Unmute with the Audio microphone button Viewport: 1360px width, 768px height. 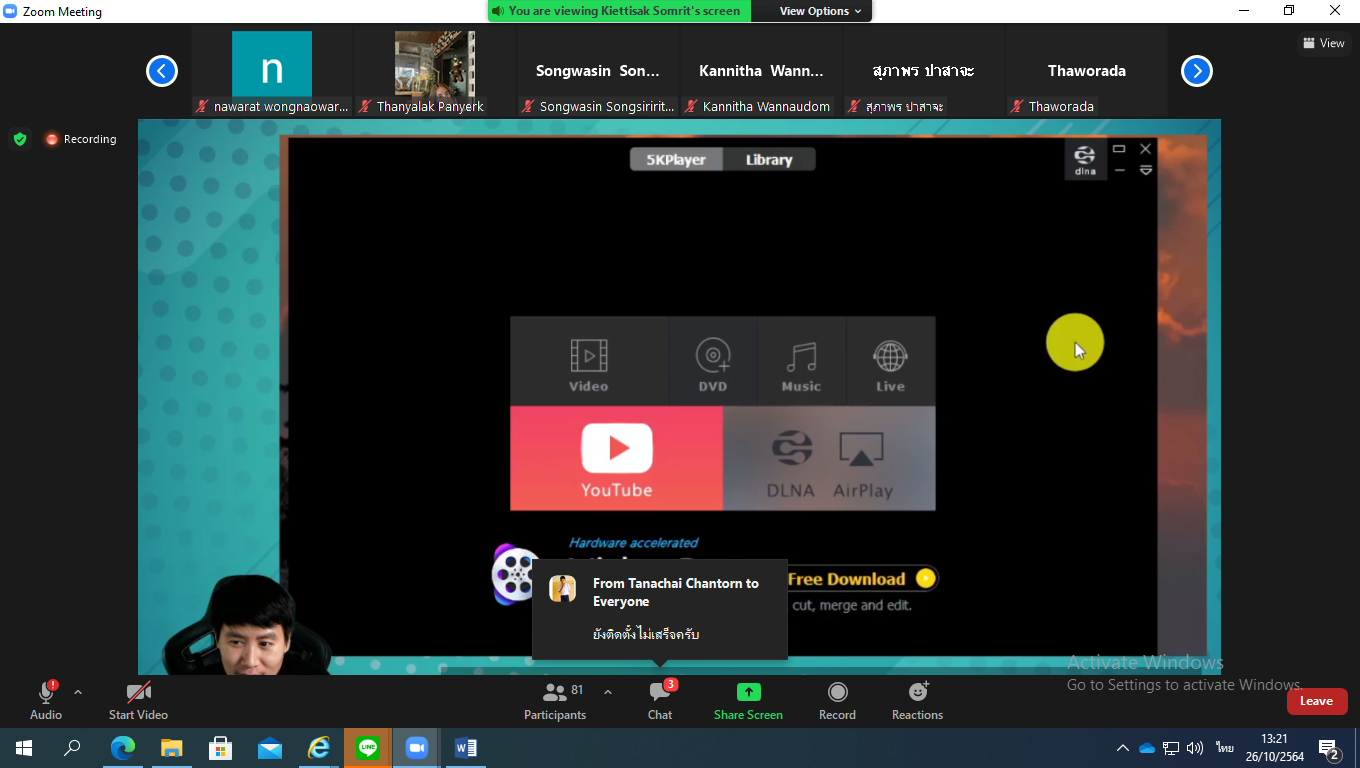46,700
